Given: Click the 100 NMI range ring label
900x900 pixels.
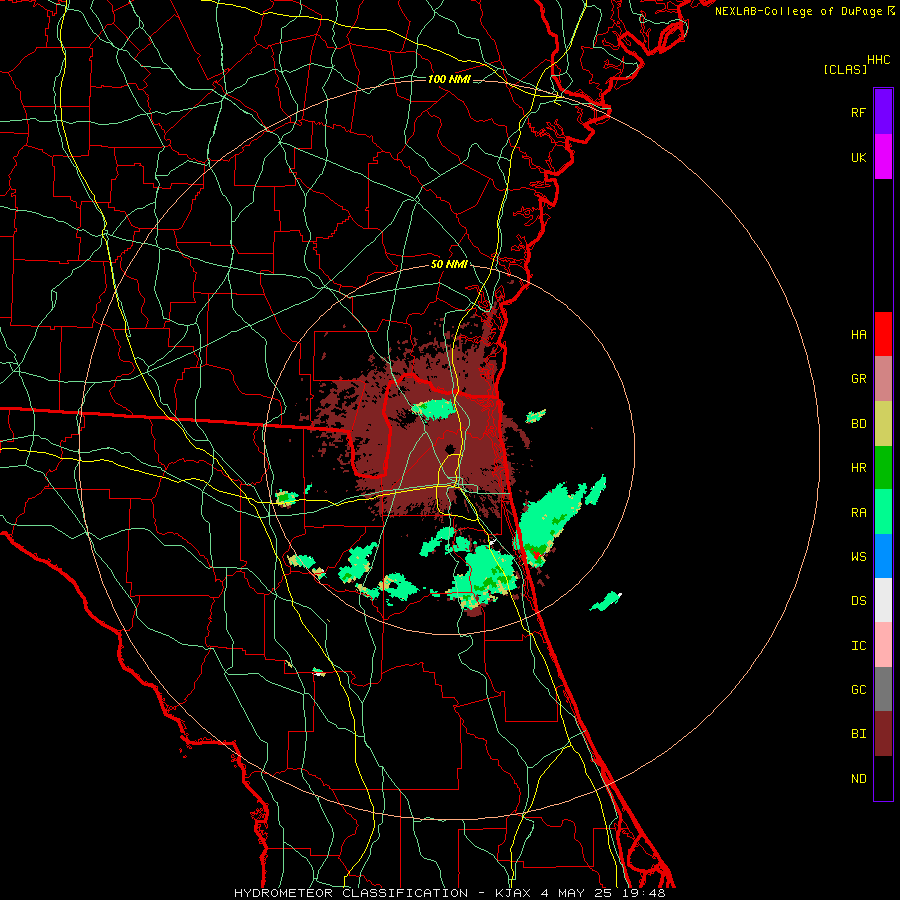Looking at the screenshot, I should pos(449,79).
